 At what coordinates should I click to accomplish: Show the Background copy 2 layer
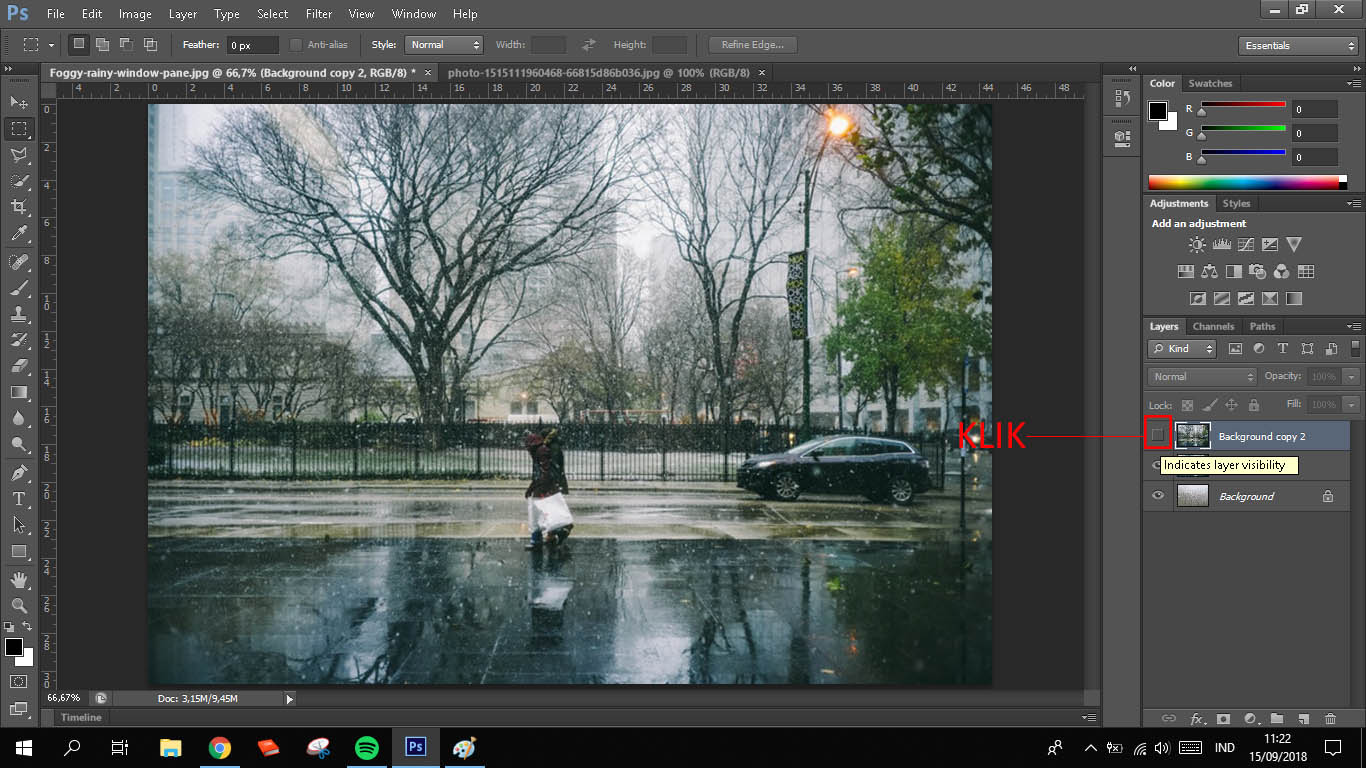[1158, 435]
